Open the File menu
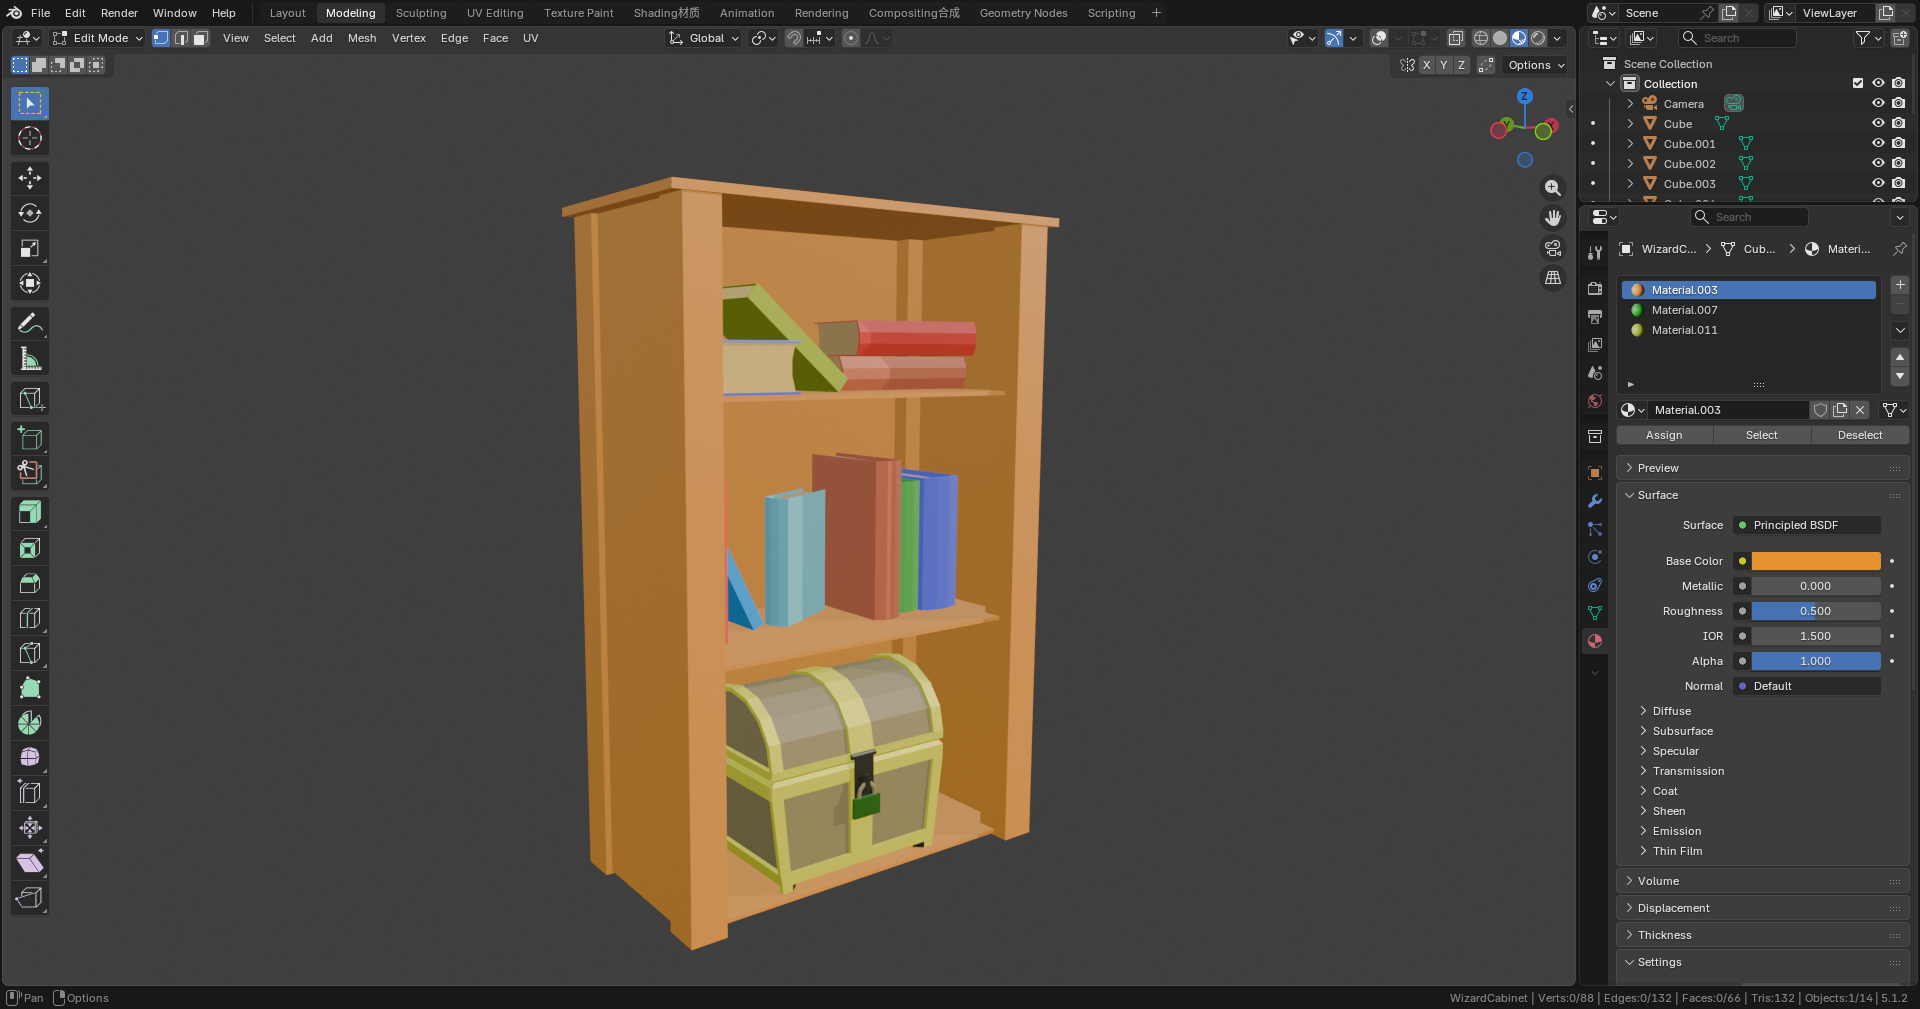 pos(40,13)
